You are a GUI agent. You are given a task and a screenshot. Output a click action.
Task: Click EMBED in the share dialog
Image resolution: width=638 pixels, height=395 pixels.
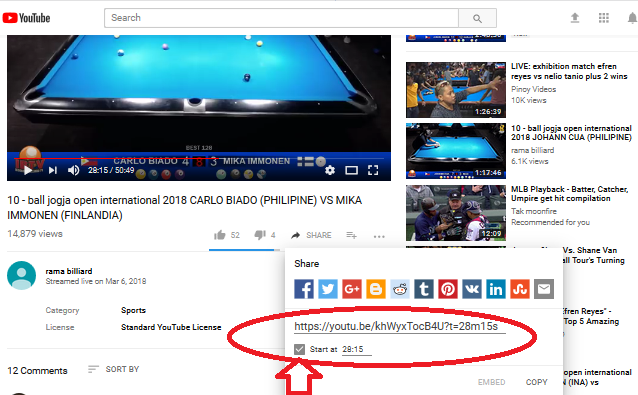(492, 382)
